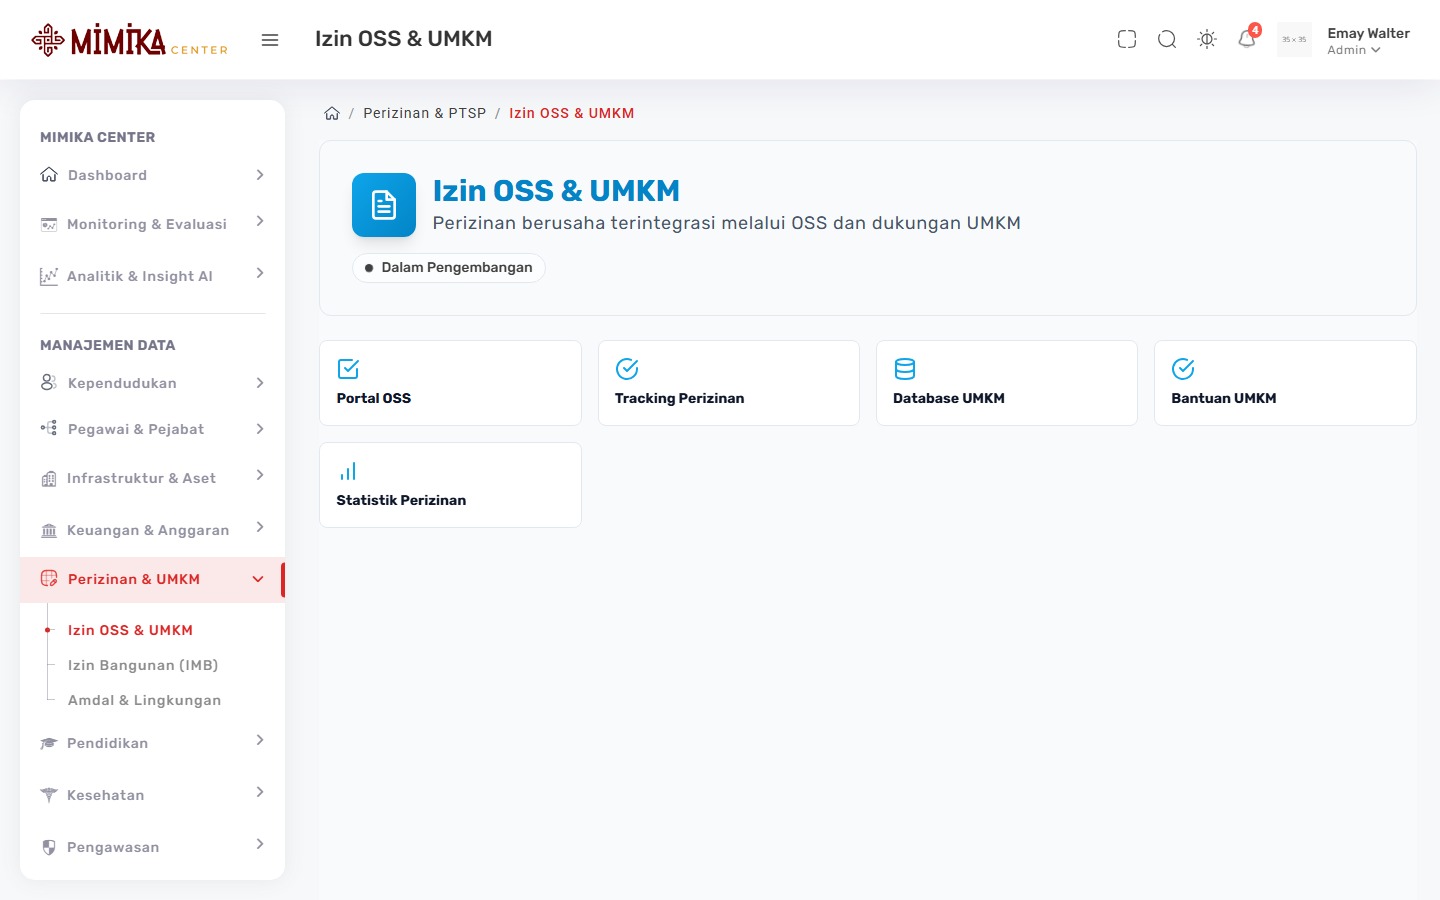Click Pegawai & Pejabat org icon
This screenshot has width=1440, height=900.
(x=49, y=429)
